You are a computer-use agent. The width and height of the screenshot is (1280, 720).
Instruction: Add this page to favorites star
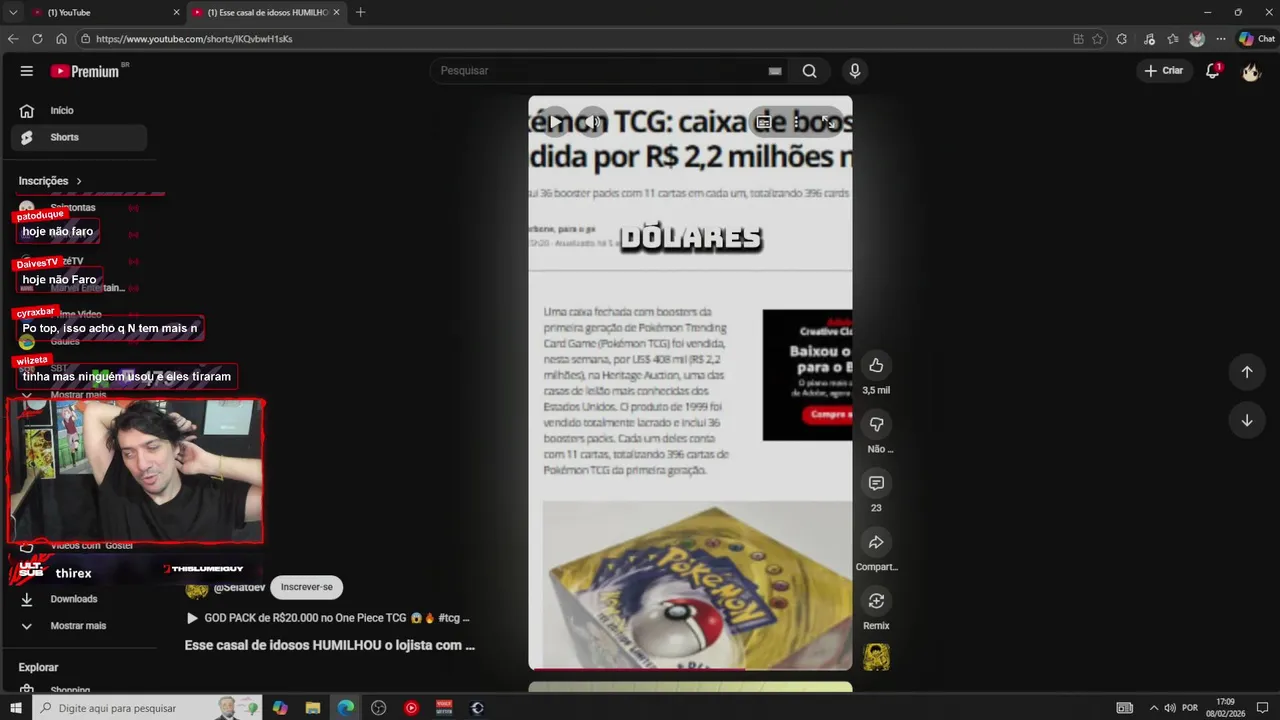click(1097, 39)
